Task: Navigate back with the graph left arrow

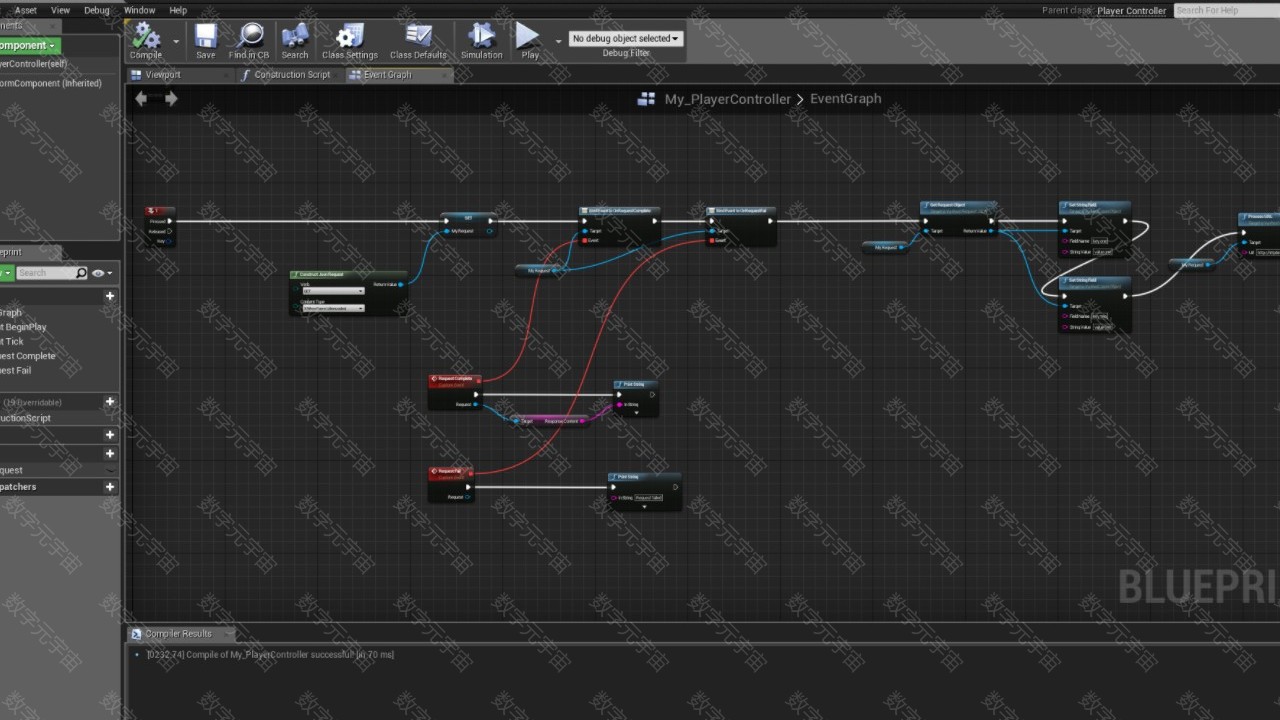Action: pyautogui.click(x=141, y=98)
